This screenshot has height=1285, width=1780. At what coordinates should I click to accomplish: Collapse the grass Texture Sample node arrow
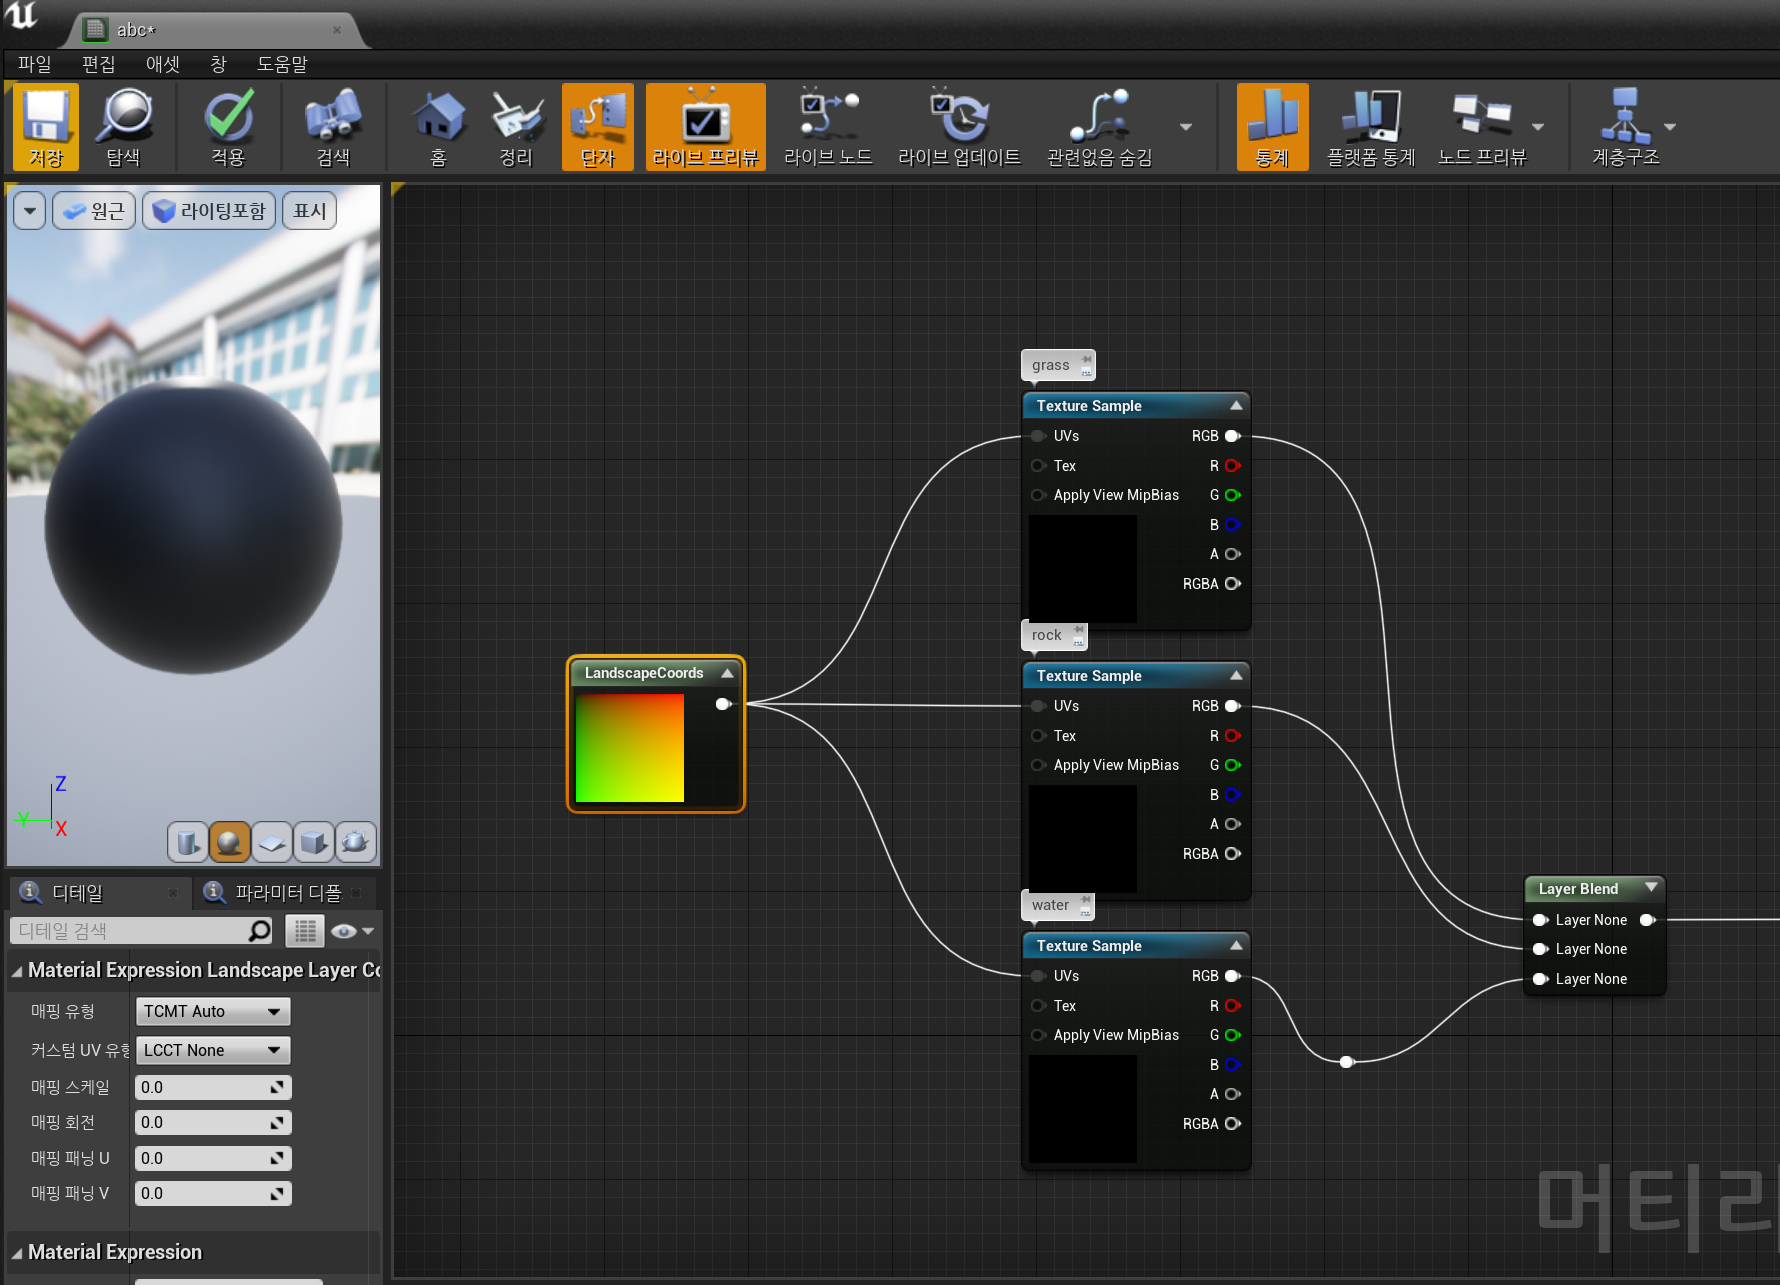pyautogui.click(x=1236, y=405)
